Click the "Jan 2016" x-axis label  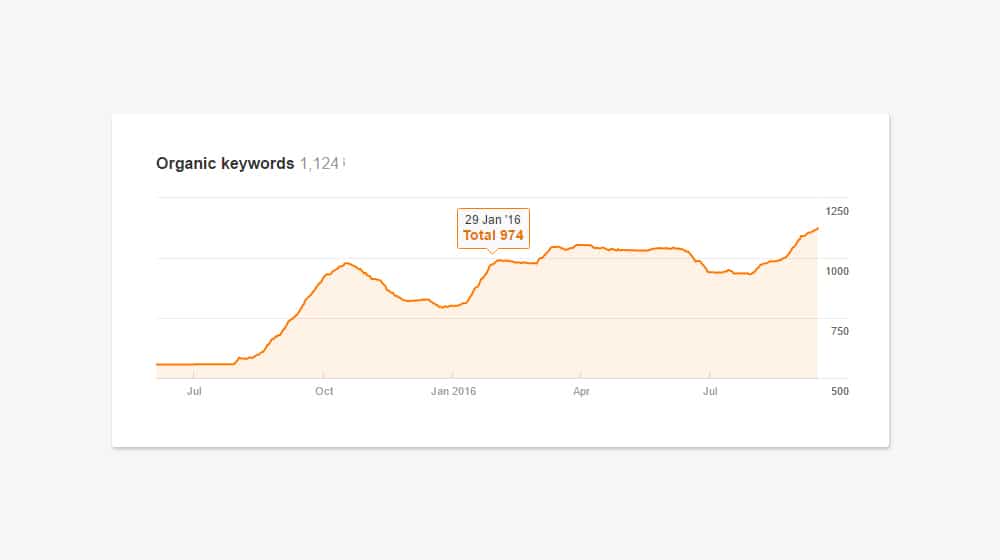point(454,391)
